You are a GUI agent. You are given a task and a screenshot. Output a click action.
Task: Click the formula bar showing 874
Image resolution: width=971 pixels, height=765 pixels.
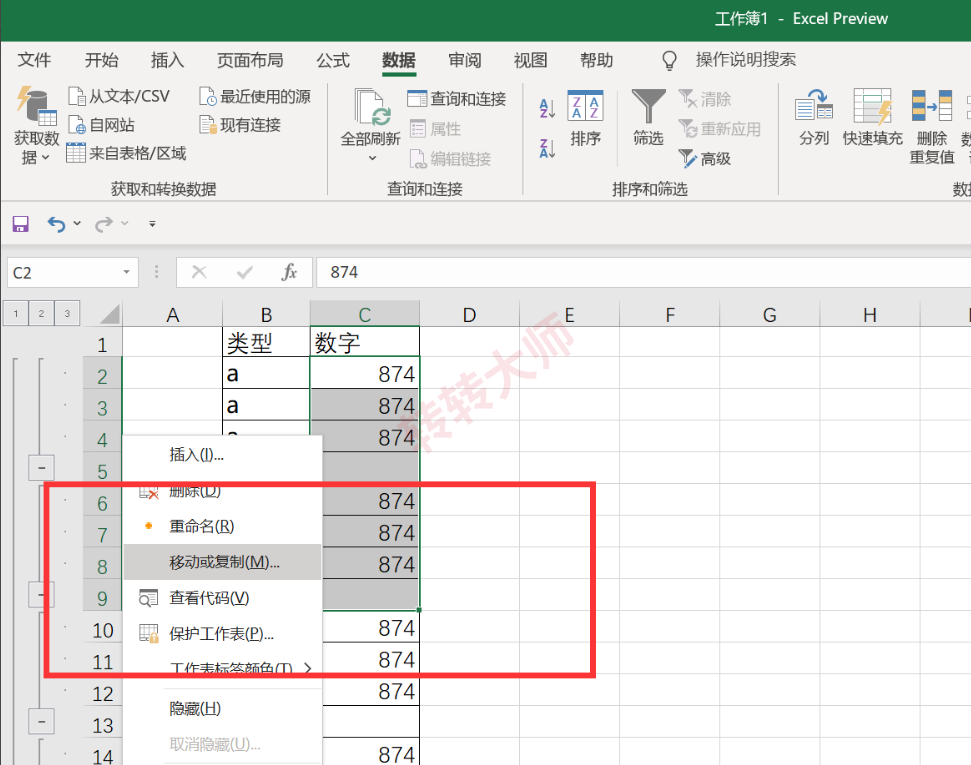643,273
